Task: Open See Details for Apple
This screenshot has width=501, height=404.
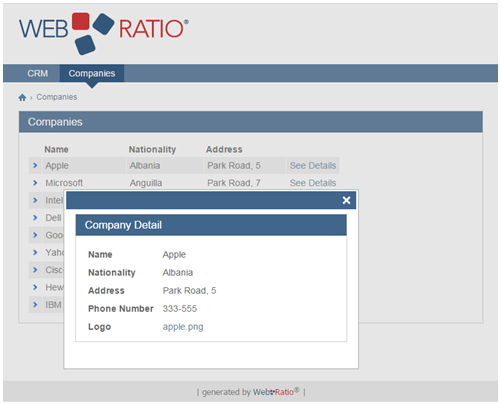Action: coord(313,165)
